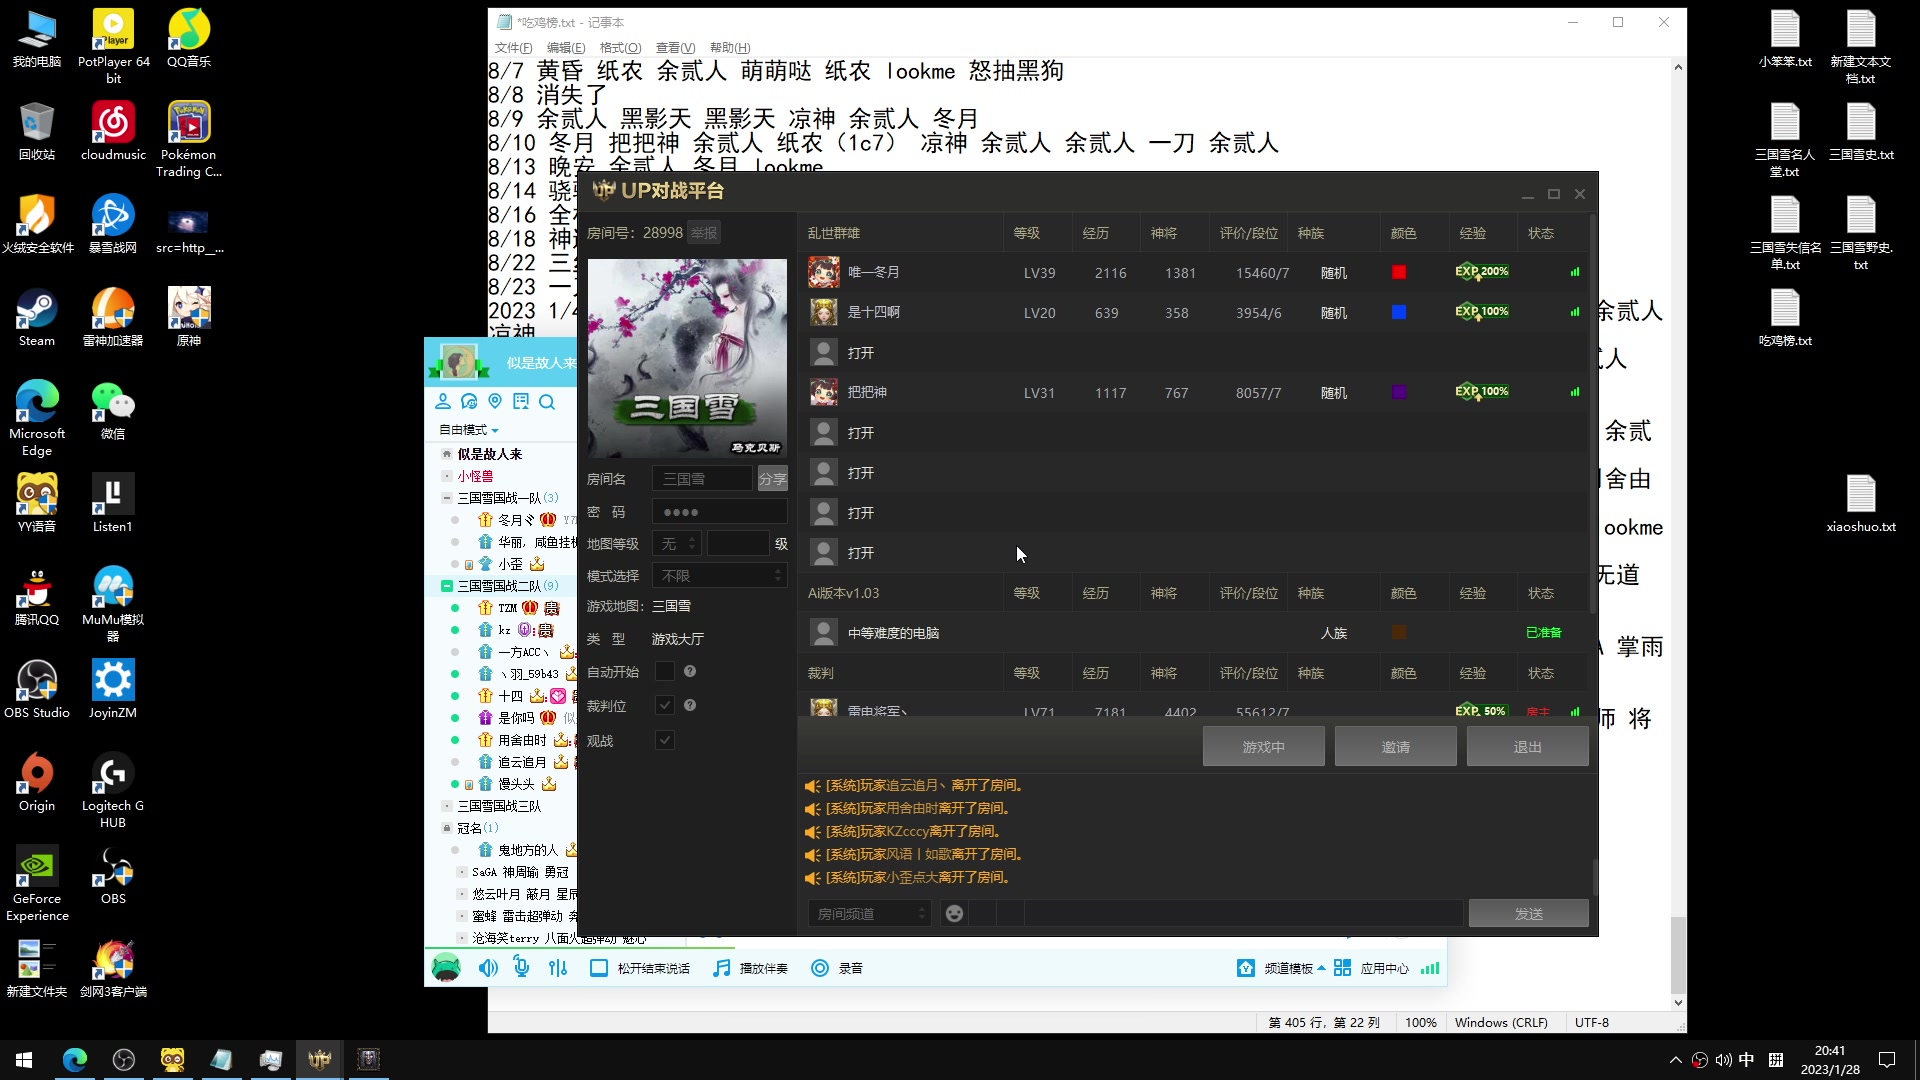Open the search magnifier in YY sidebar
Screen dimensions: 1920x1080
[548, 402]
